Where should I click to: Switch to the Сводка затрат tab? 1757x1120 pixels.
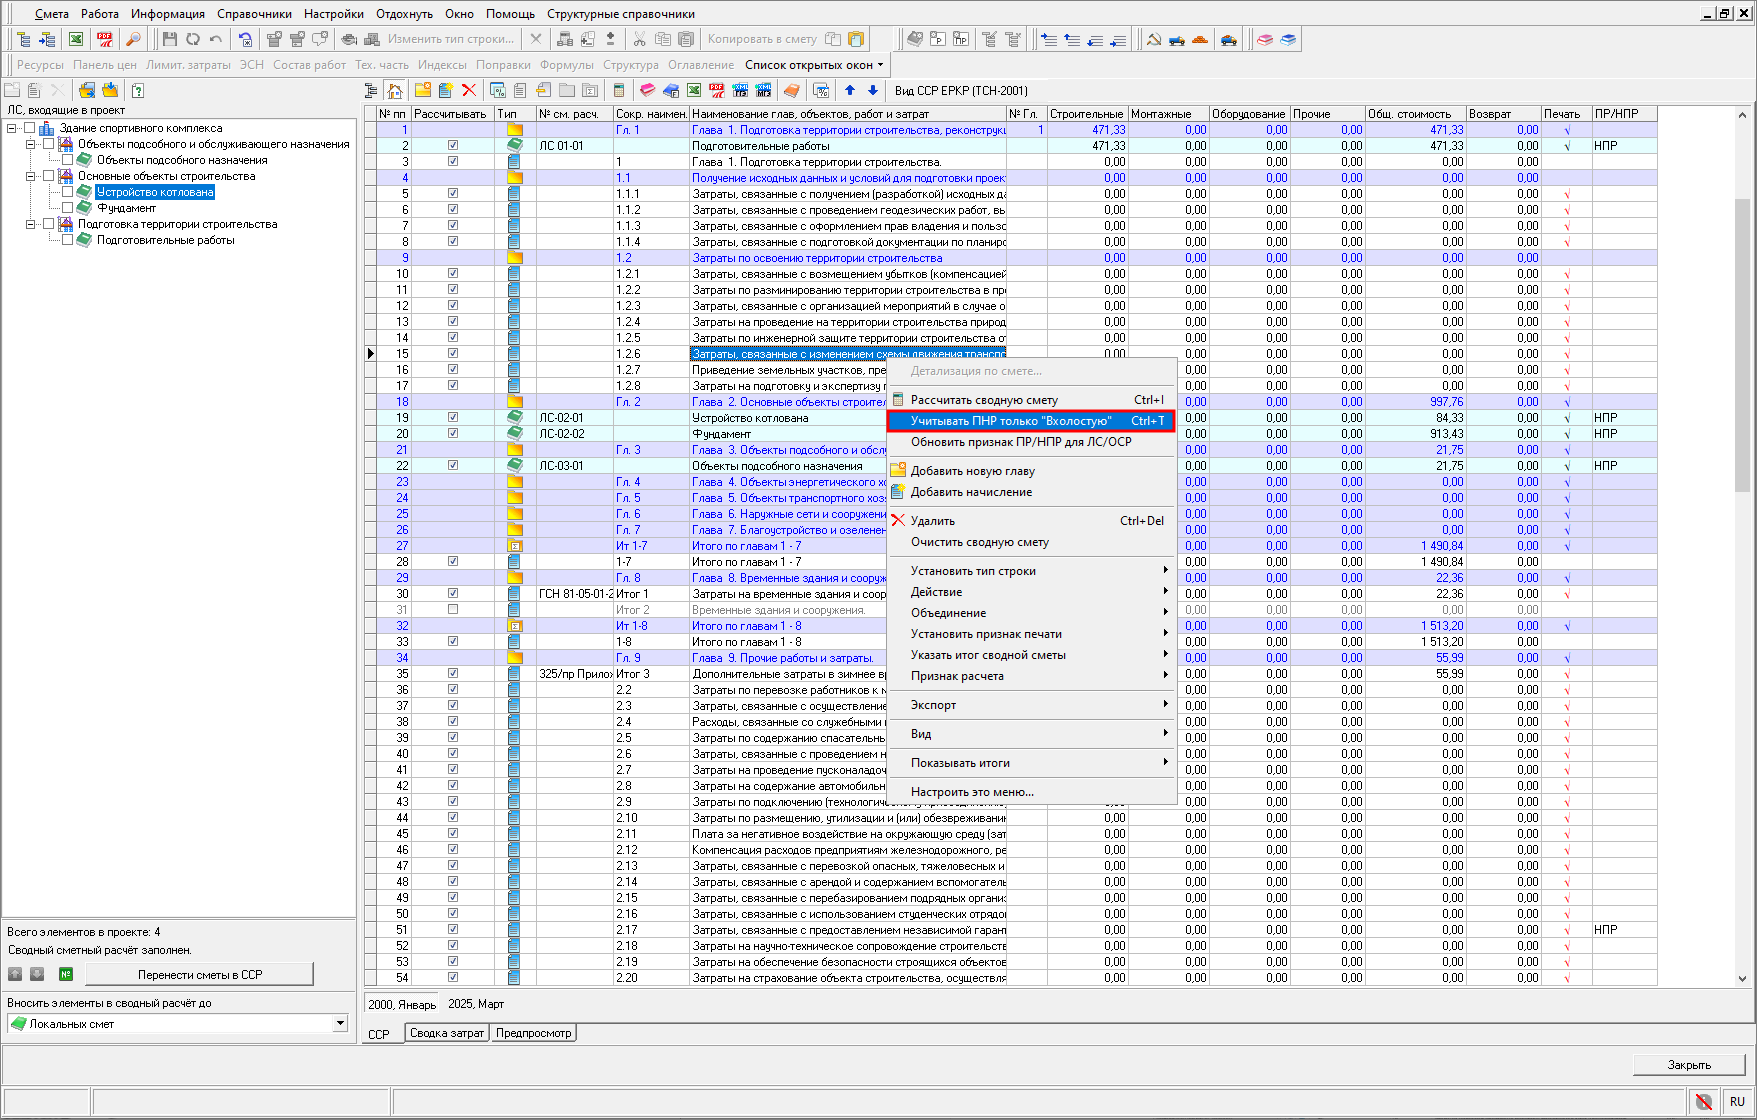(x=447, y=1033)
